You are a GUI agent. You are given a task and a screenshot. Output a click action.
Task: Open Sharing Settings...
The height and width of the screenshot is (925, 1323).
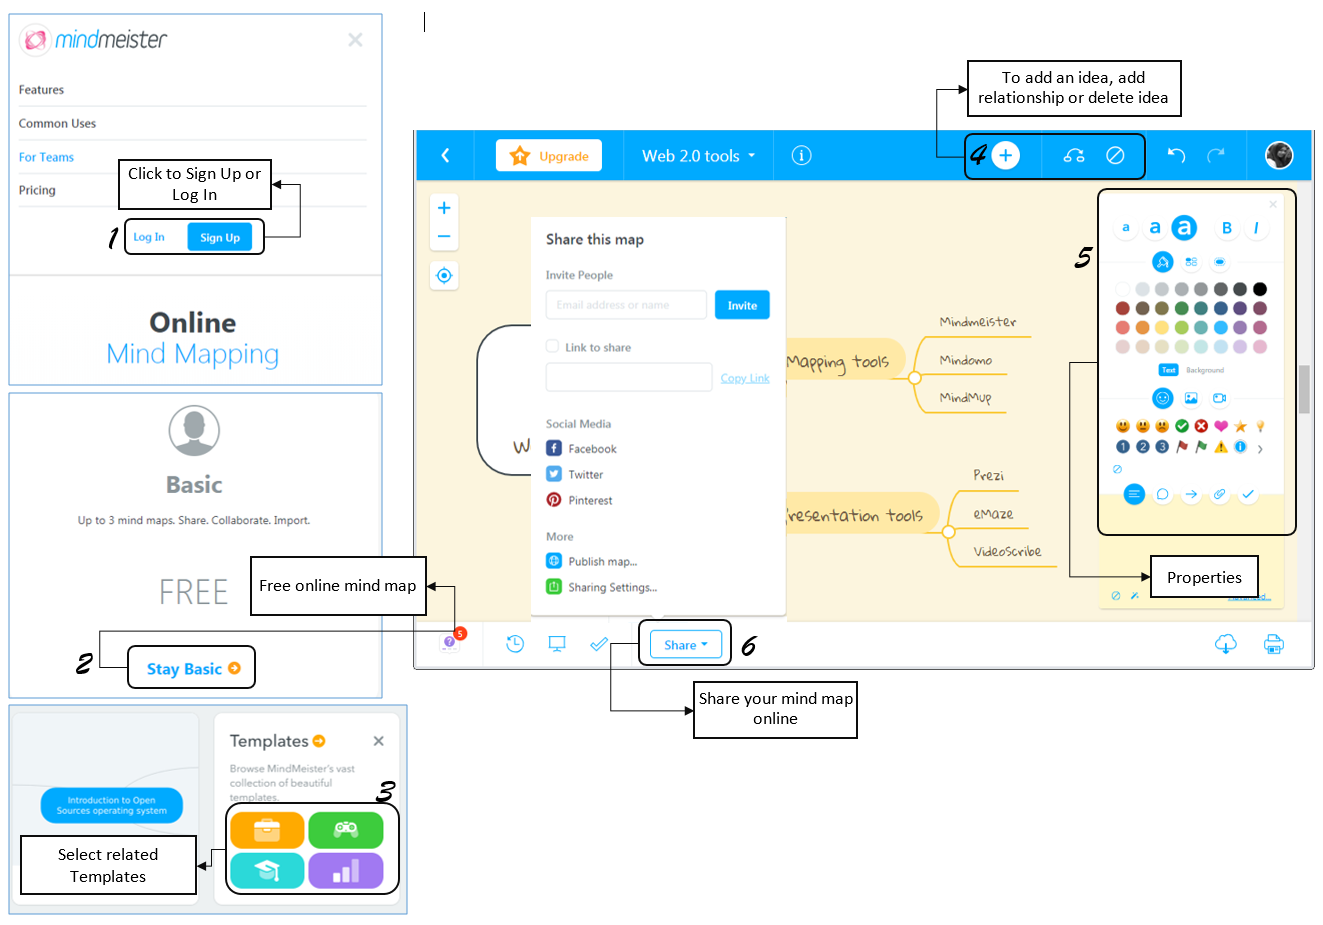[601, 587]
